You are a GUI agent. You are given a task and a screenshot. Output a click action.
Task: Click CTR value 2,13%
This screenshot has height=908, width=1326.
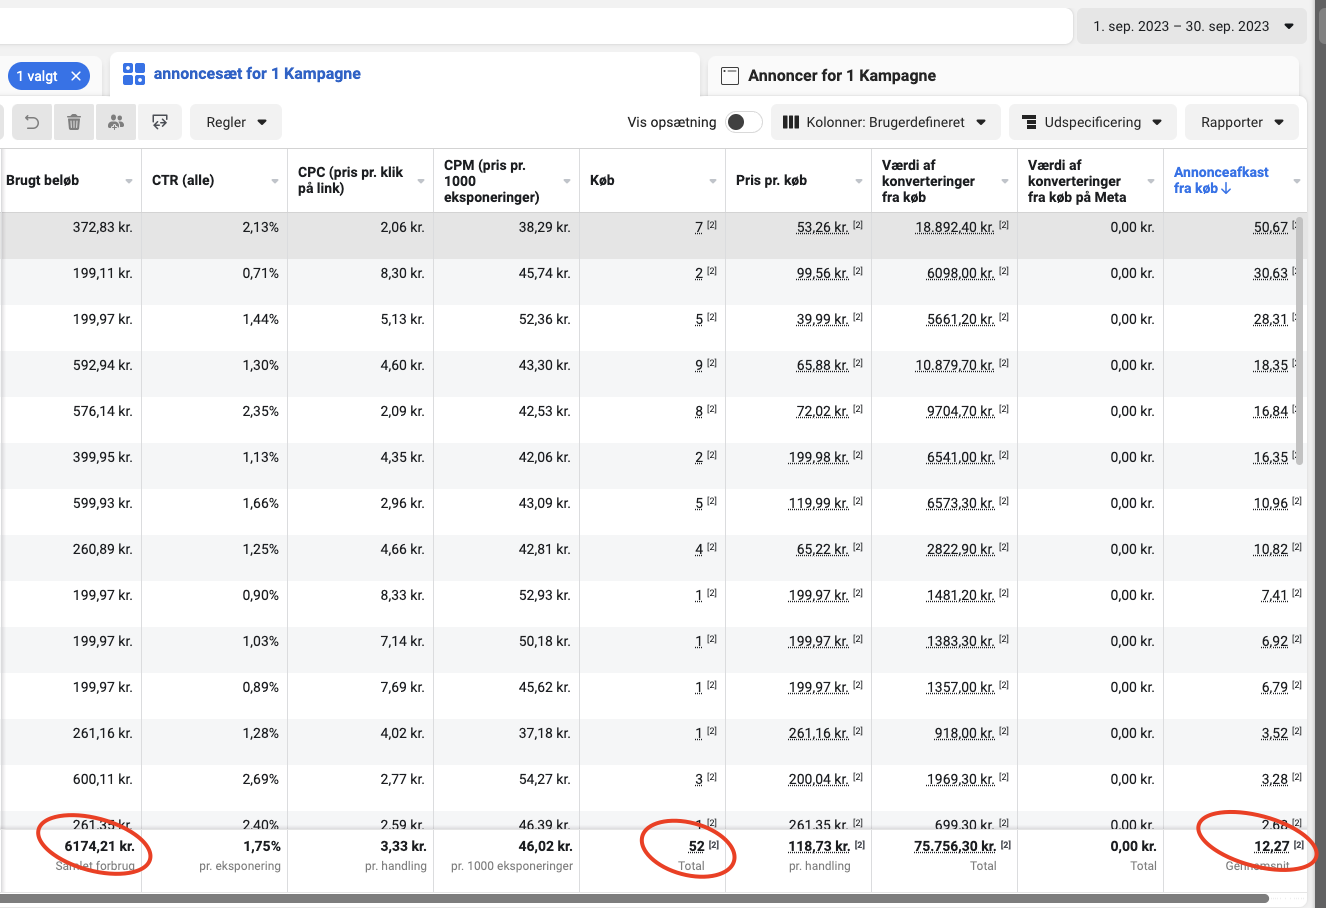(x=260, y=227)
